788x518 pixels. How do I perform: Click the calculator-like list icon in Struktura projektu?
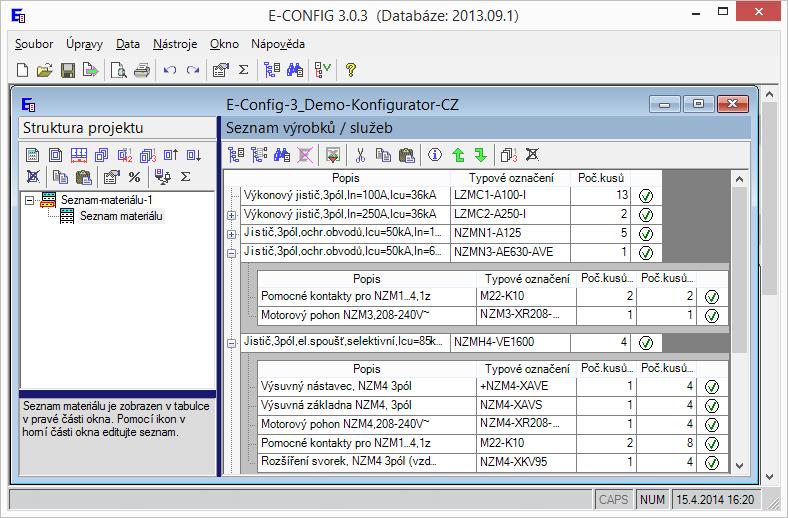33,155
